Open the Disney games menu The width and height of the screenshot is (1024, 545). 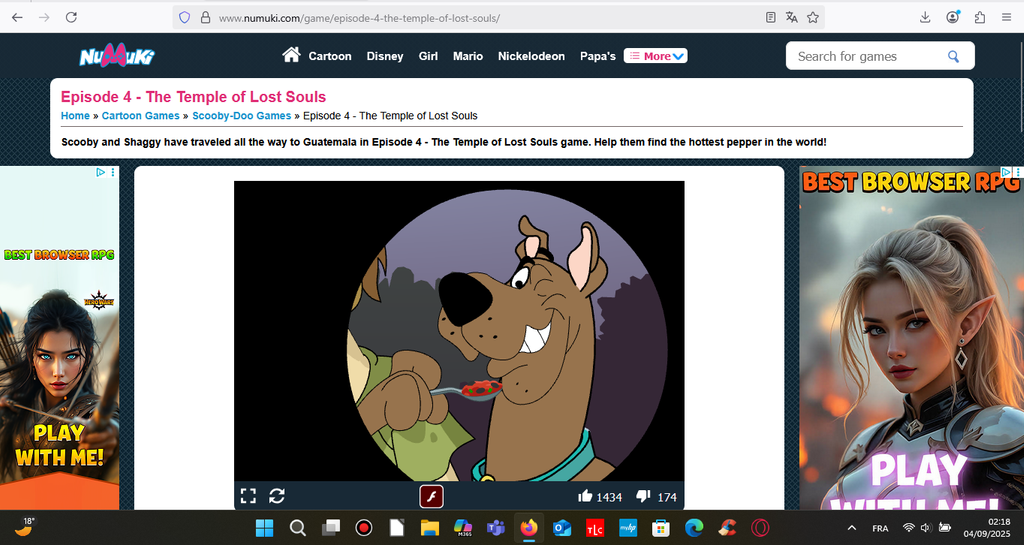point(384,56)
